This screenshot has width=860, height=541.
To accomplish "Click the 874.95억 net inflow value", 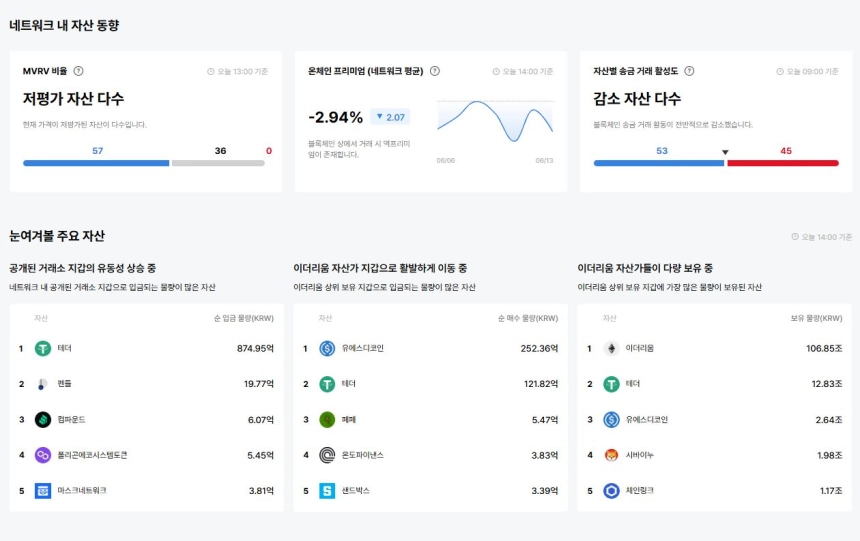I will (255, 348).
